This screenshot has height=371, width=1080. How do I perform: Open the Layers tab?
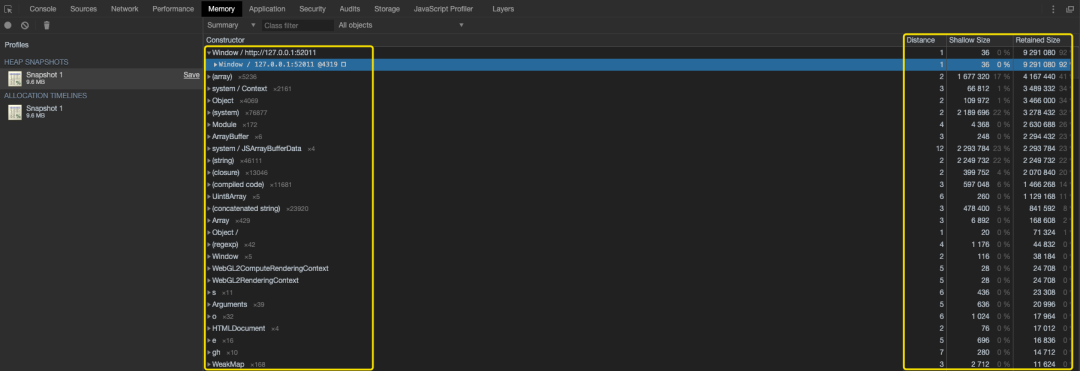pyautogui.click(x=503, y=9)
